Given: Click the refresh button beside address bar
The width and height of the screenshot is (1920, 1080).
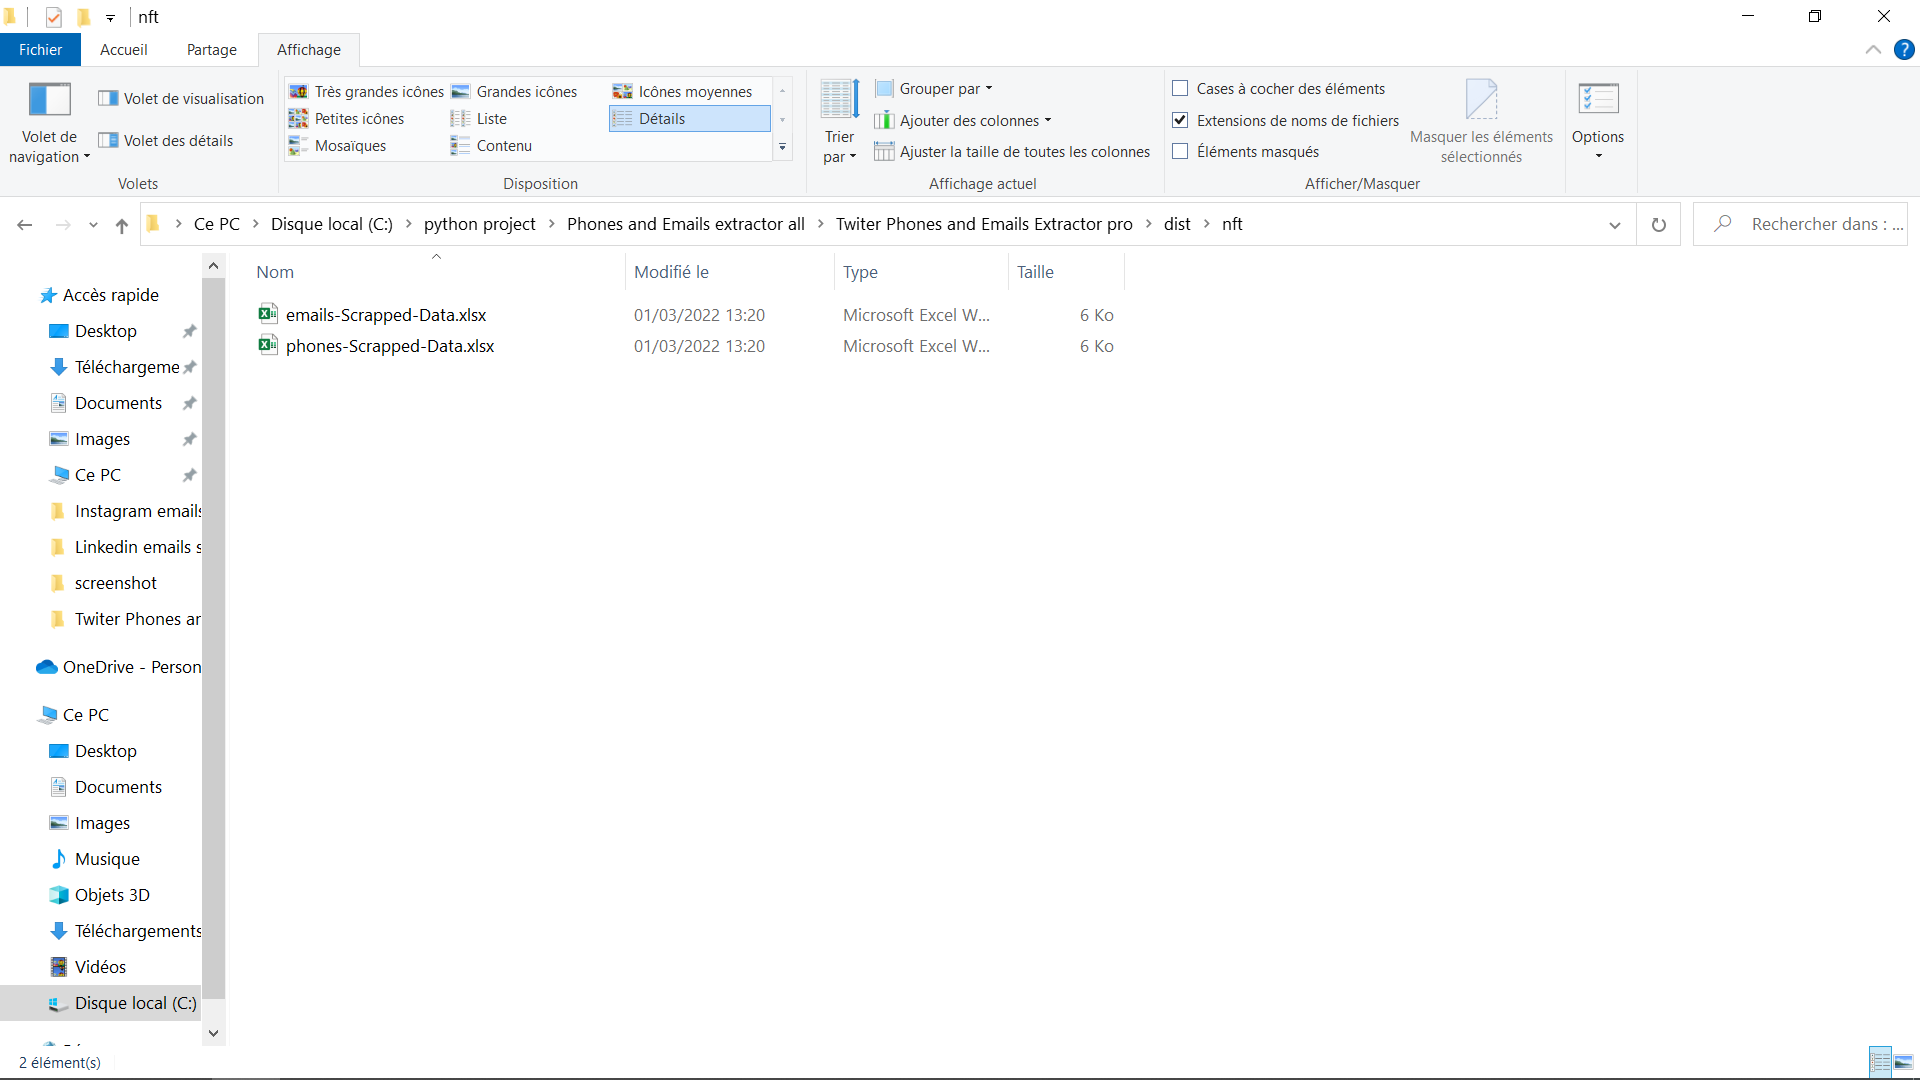Looking at the screenshot, I should tap(1658, 225).
